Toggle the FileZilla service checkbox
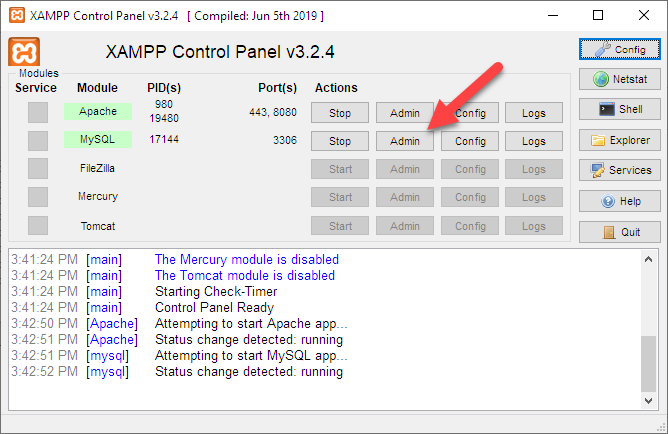This screenshot has width=668, height=434. [38, 169]
